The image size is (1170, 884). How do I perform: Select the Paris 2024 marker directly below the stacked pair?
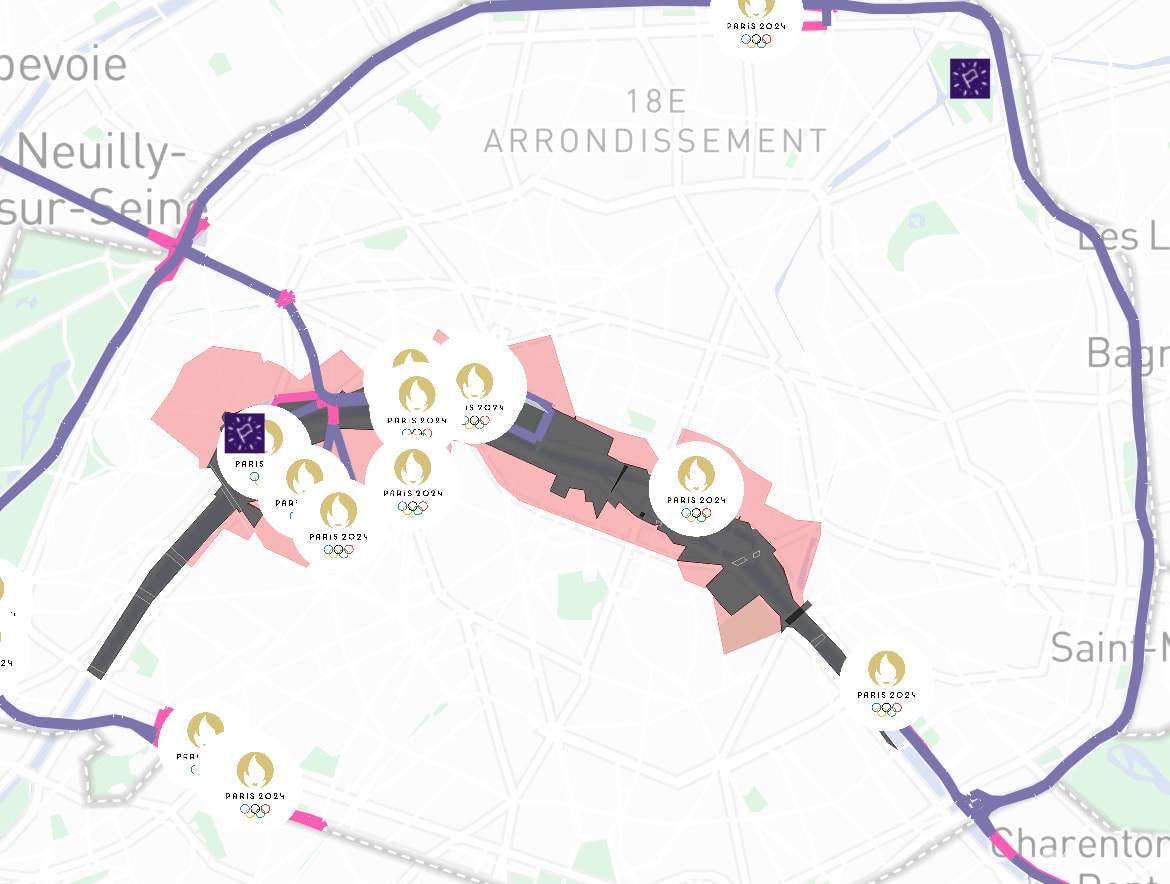(x=413, y=481)
